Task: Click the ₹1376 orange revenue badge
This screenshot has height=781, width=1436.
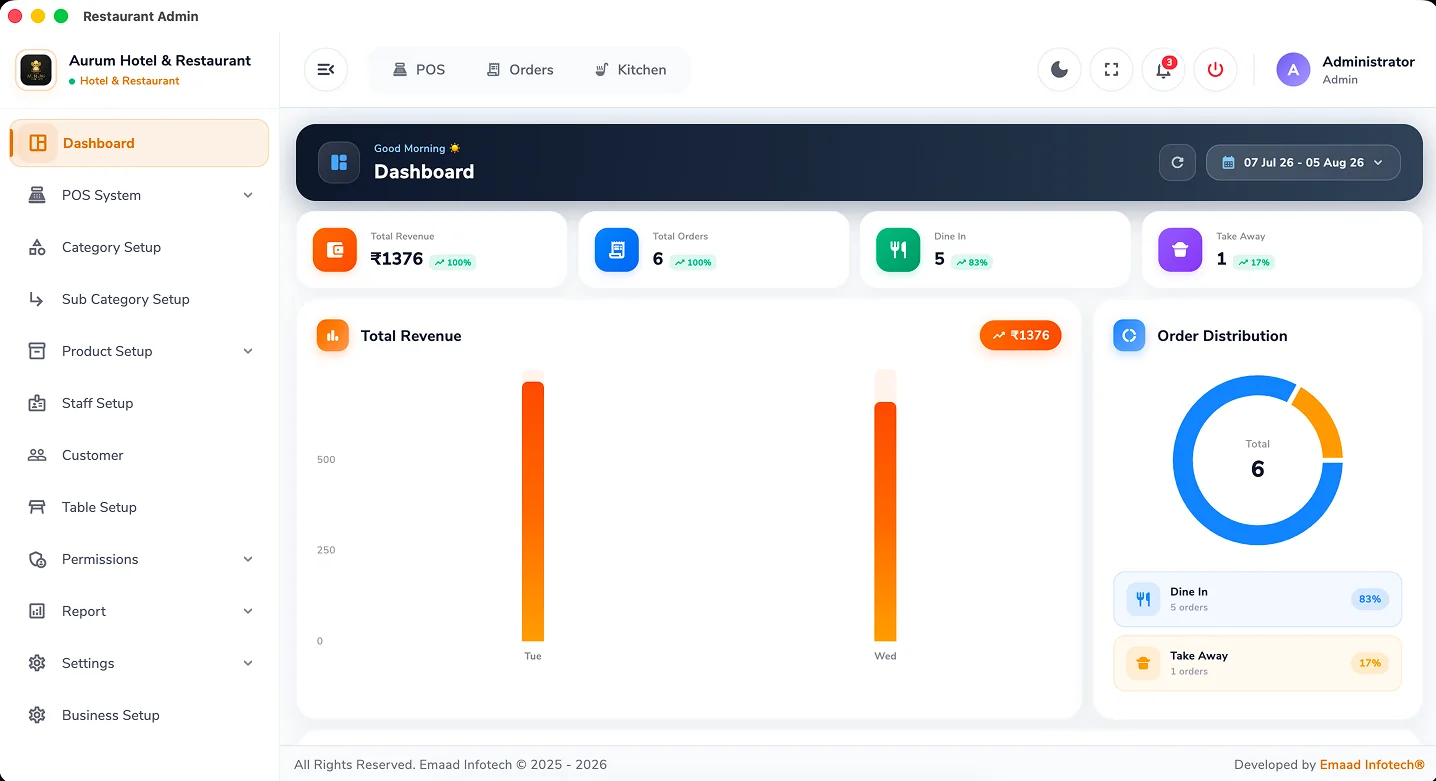Action: pos(1020,336)
